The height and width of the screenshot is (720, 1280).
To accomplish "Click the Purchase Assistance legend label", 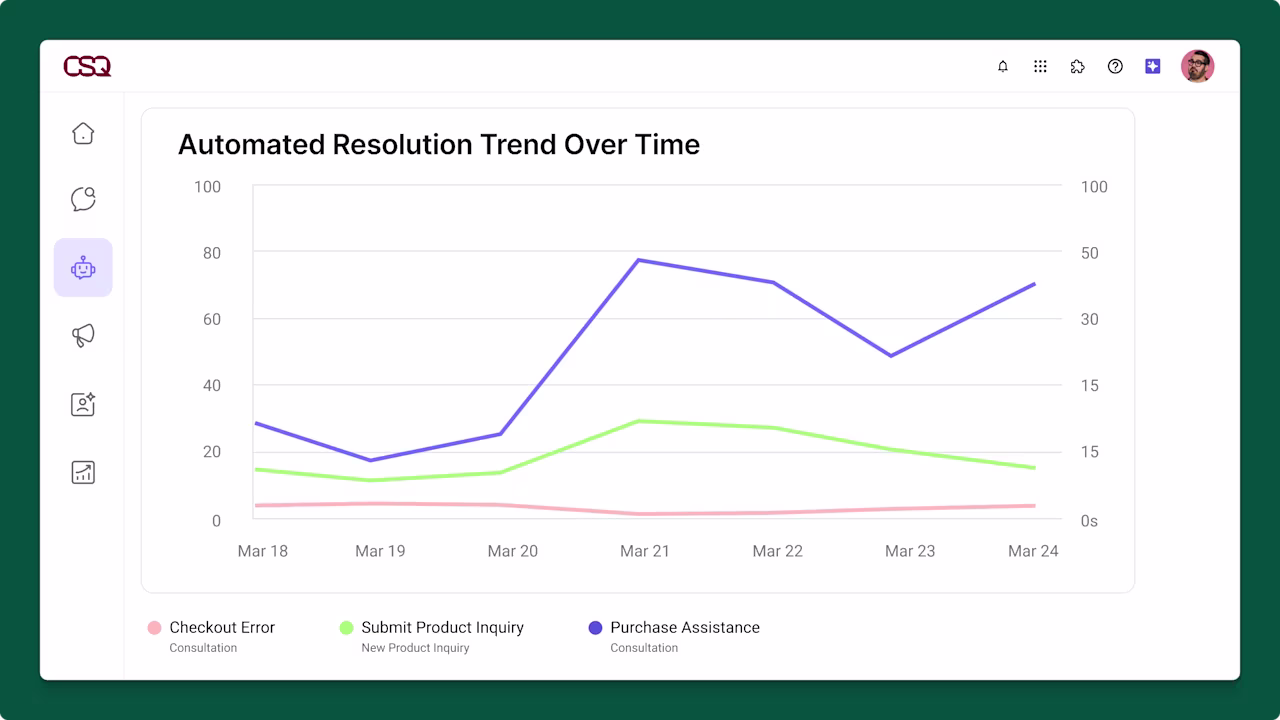I will [685, 628].
